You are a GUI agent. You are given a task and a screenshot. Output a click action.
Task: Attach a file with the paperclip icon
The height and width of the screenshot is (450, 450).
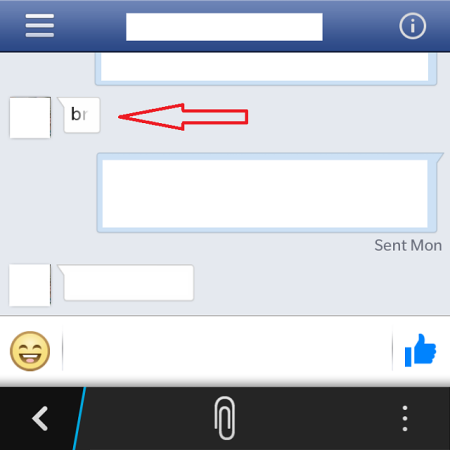(224, 418)
